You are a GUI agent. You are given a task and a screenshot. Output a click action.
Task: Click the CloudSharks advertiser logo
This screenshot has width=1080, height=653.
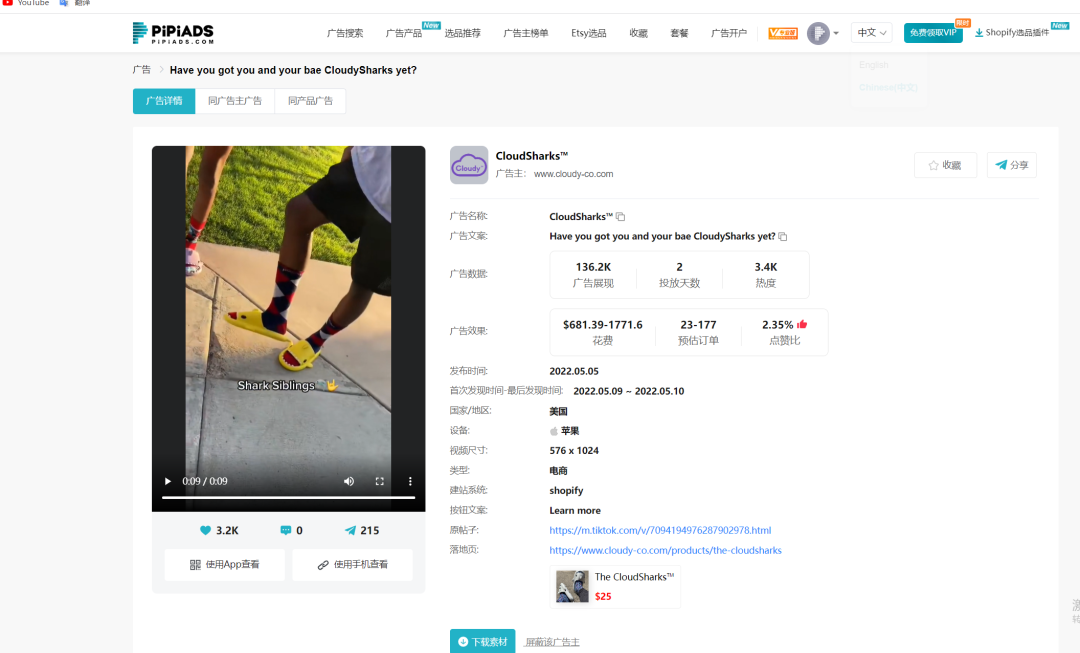(469, 165)
